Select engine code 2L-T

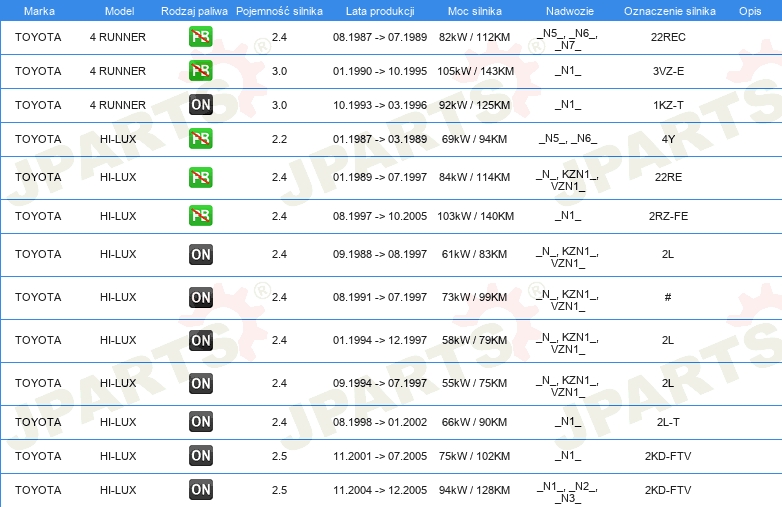coord(668,422)
